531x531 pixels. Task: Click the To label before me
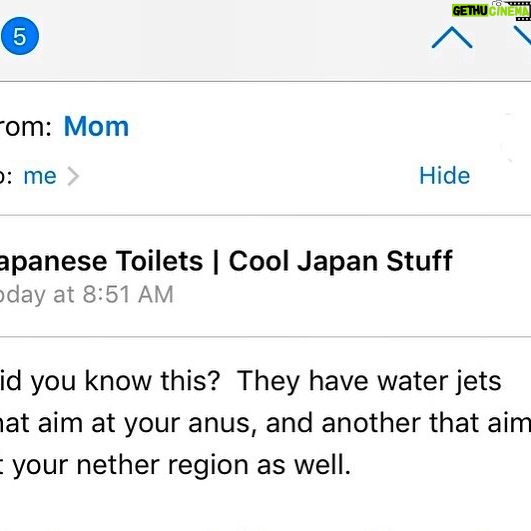[x=6, y=177]
